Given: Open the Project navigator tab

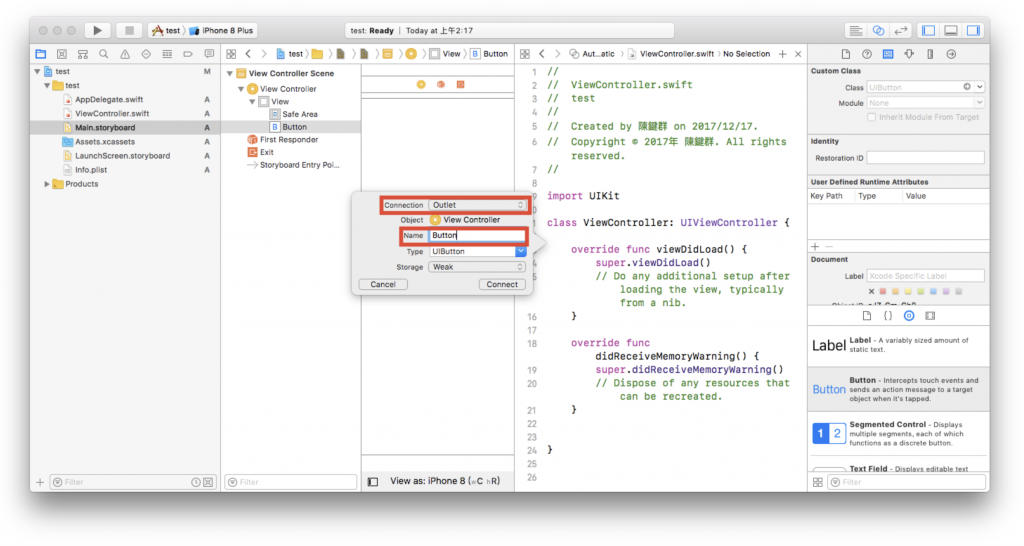Looking at the screenshot, I should tap(41, 54).
